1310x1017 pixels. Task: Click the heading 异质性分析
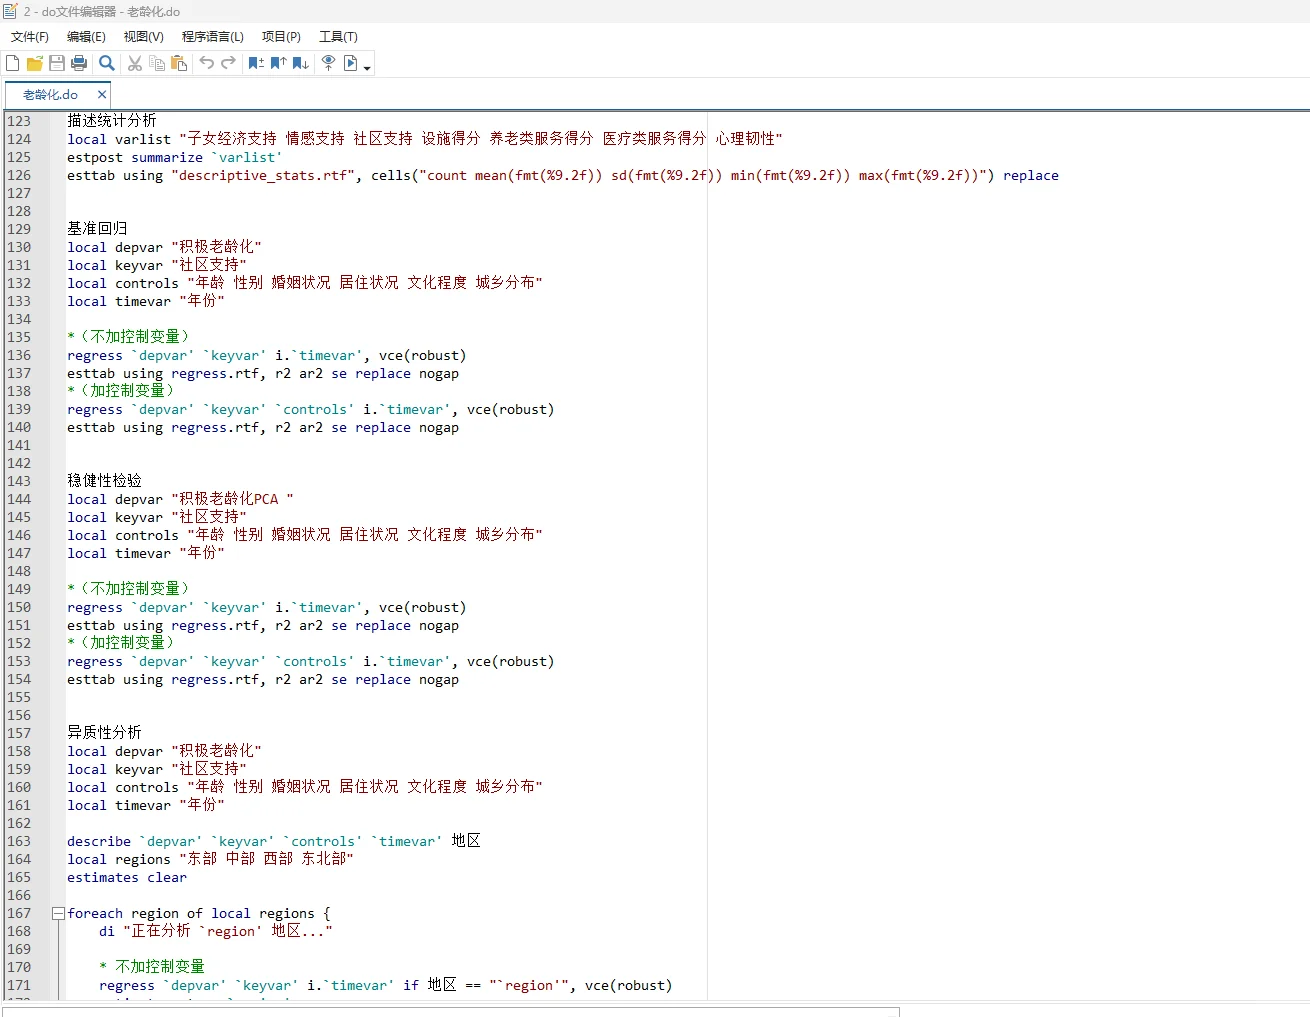(x=104, y=733)
